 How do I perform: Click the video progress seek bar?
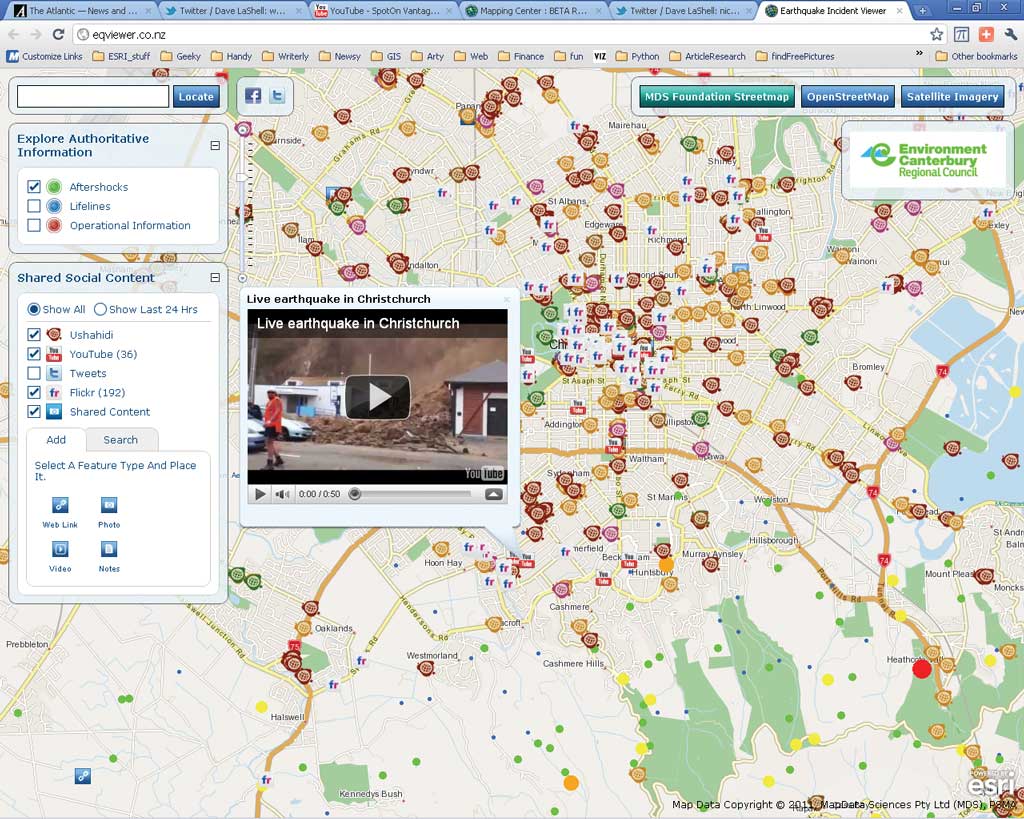[x=411, y=494]
